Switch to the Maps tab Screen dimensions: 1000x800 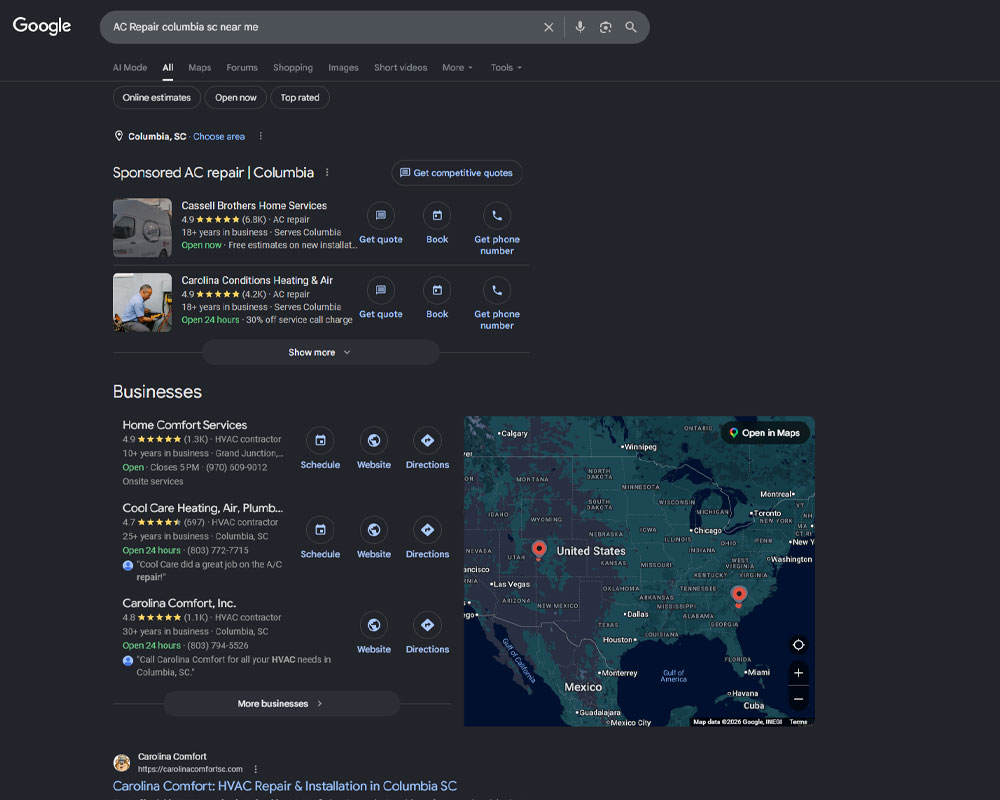point(200,68)
